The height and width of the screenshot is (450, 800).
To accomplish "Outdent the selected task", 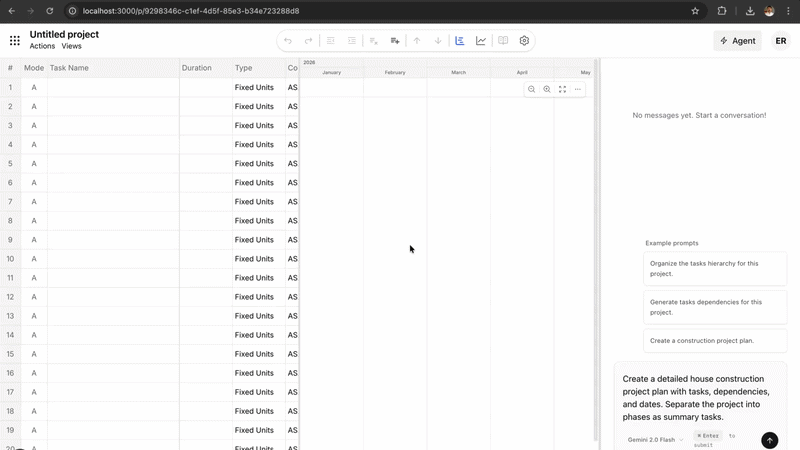I will [331, 41].
